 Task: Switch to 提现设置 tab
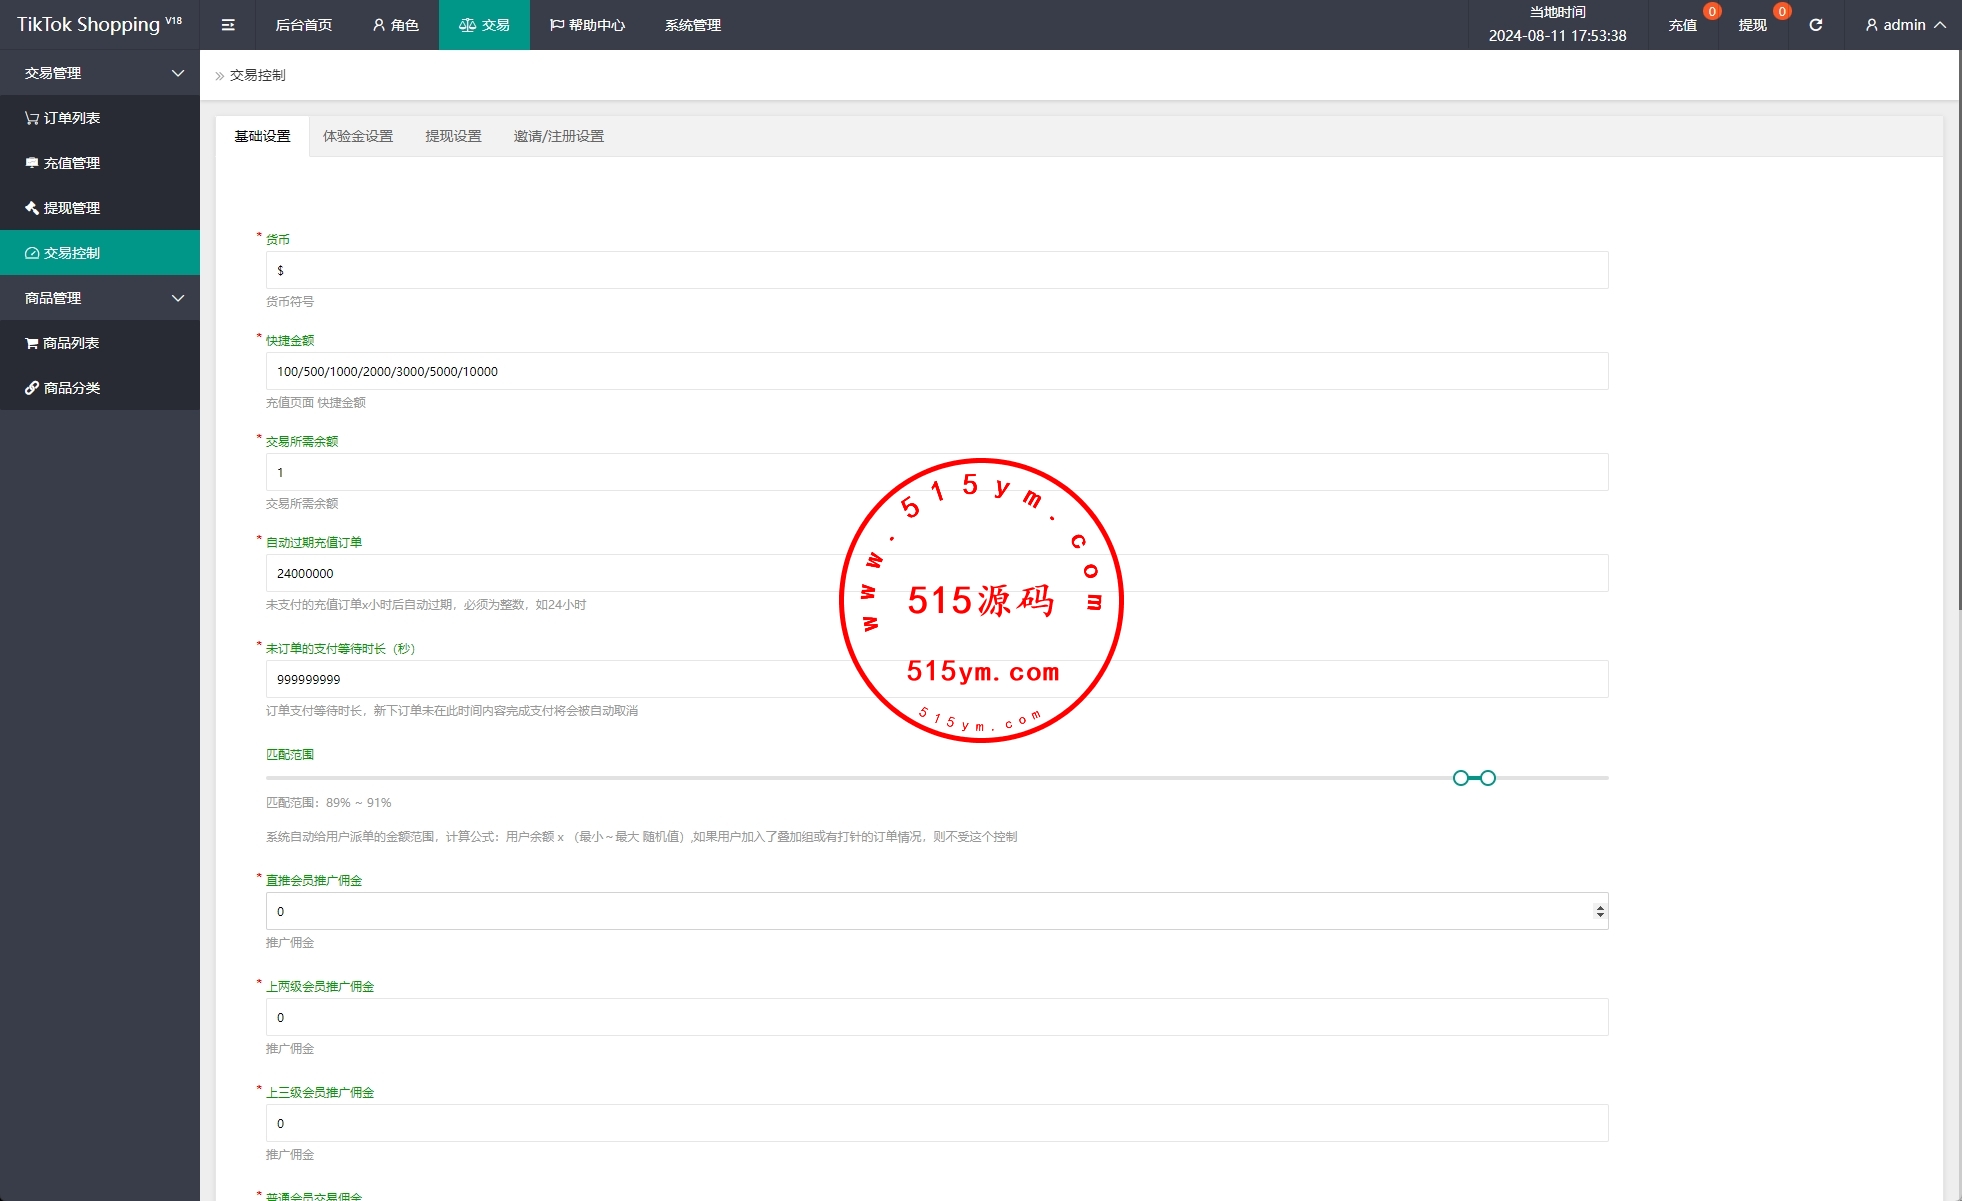[x=453, y=136]
